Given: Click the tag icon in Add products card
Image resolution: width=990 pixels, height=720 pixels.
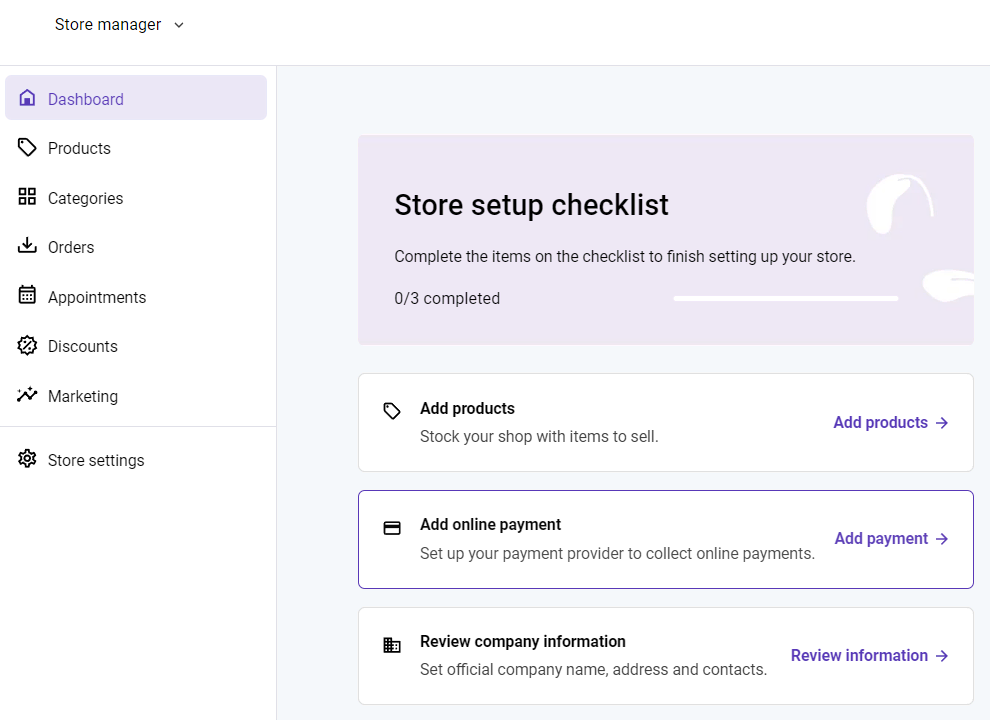Looking at the screenshot, I should coord(392,411).
